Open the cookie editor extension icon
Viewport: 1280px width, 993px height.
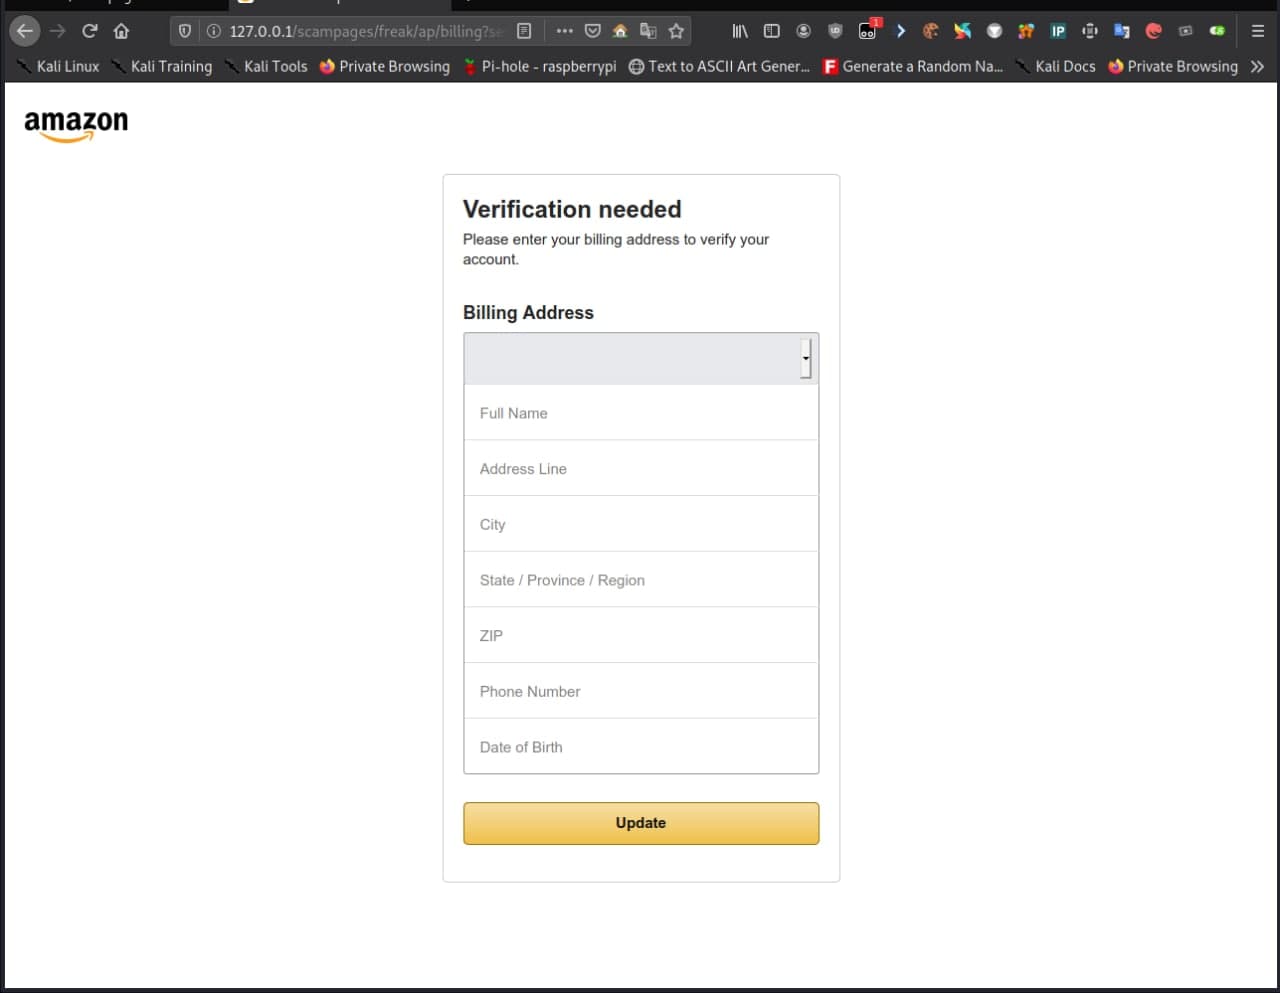click(930, 31)
